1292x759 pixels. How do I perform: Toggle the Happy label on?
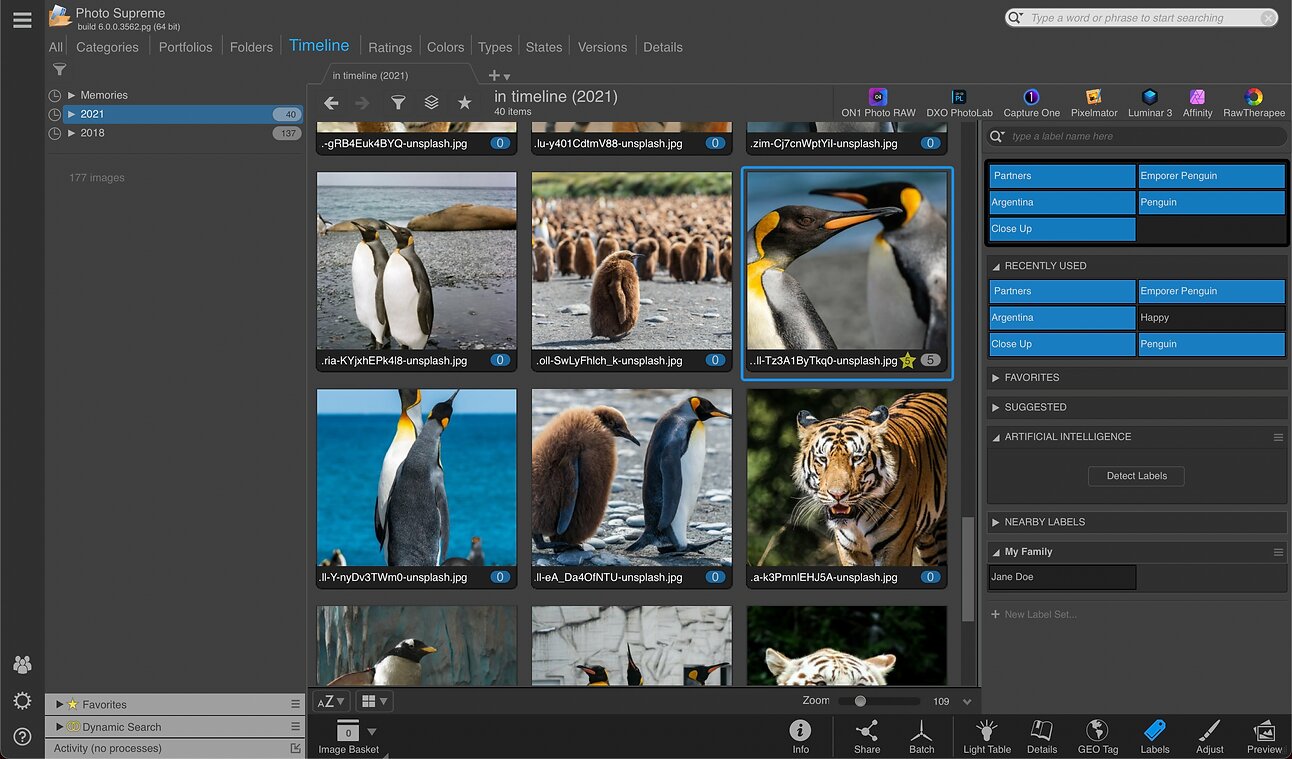[1211, 318]
